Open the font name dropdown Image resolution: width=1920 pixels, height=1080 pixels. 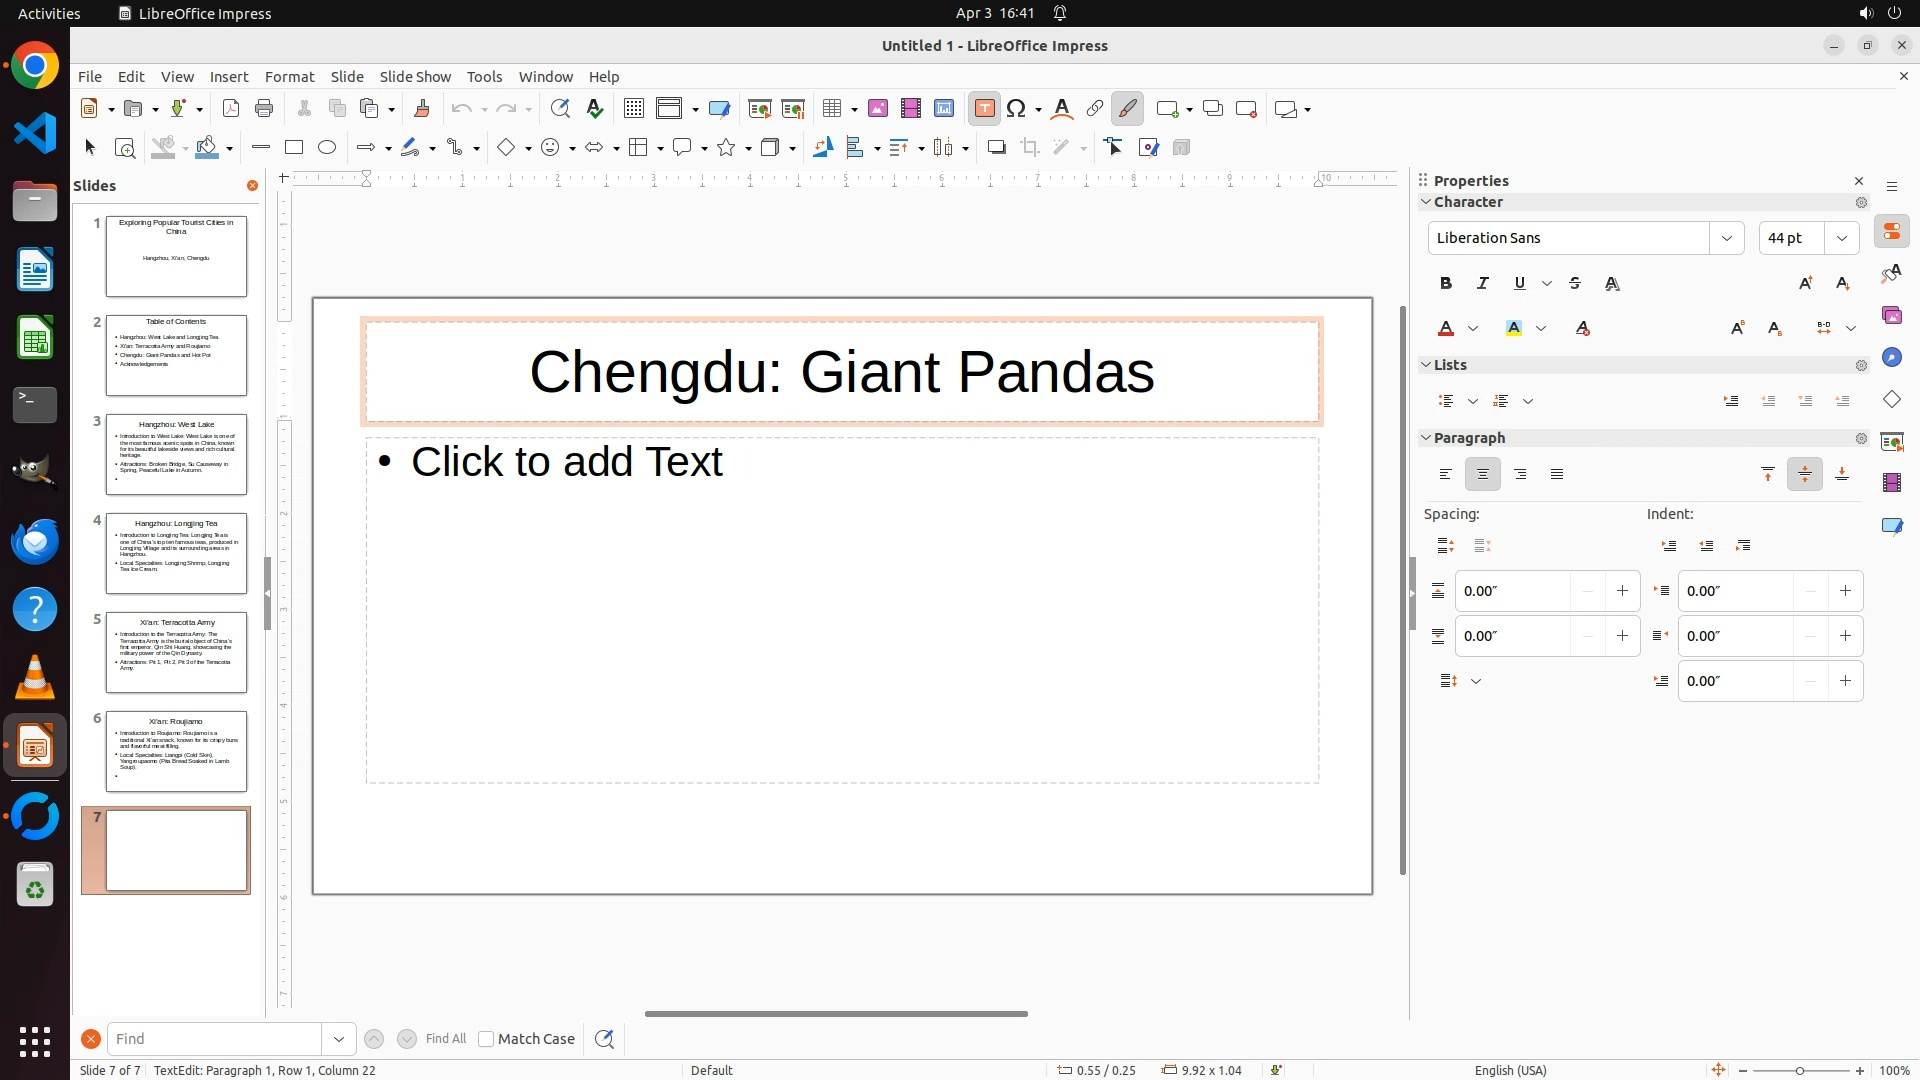(1726, 238)
